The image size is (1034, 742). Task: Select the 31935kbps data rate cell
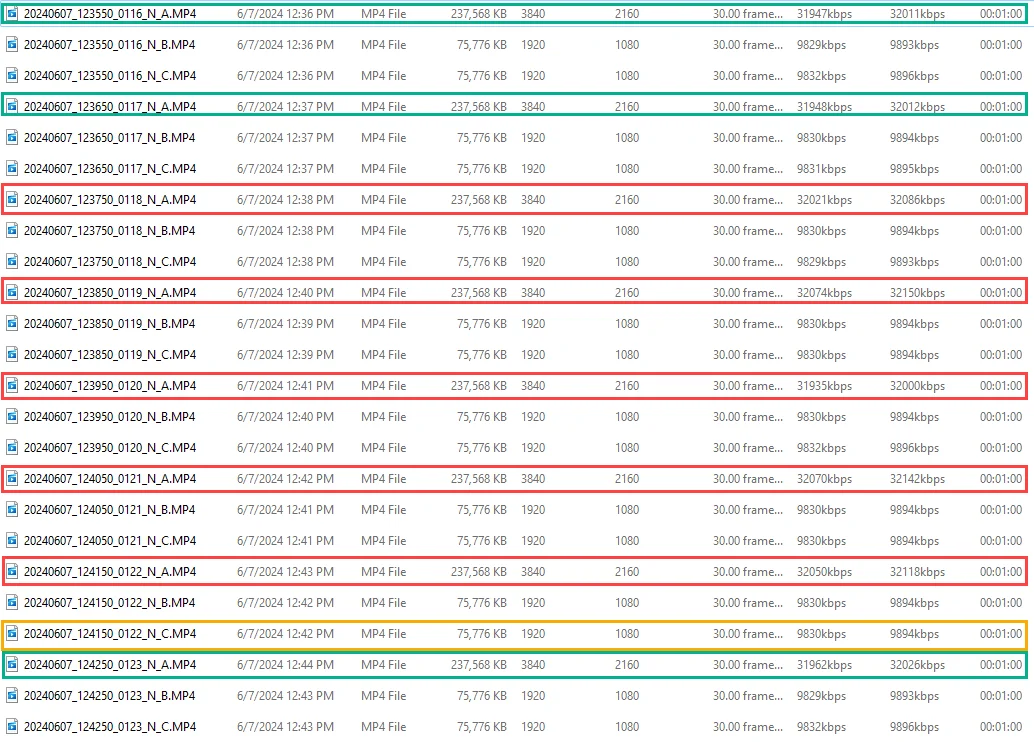(824, 386)
